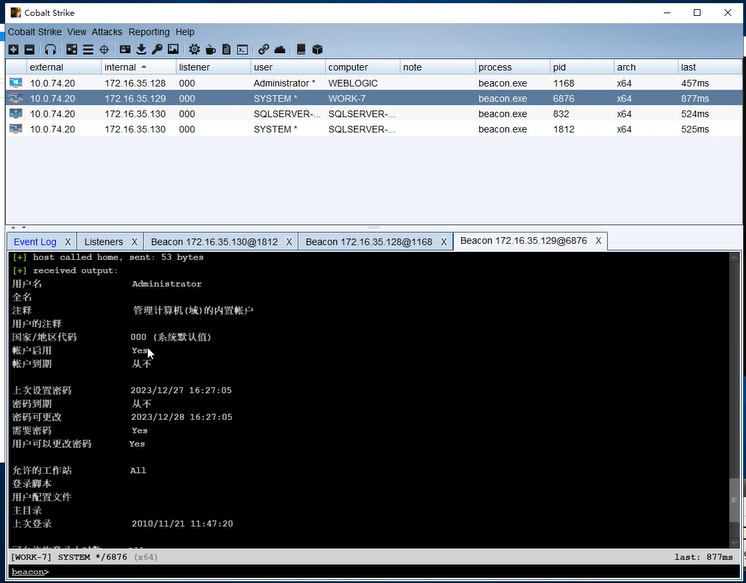746x583 pixels.
Task: Click the gear icon to generate executable
Action: (x=194, y=49)
